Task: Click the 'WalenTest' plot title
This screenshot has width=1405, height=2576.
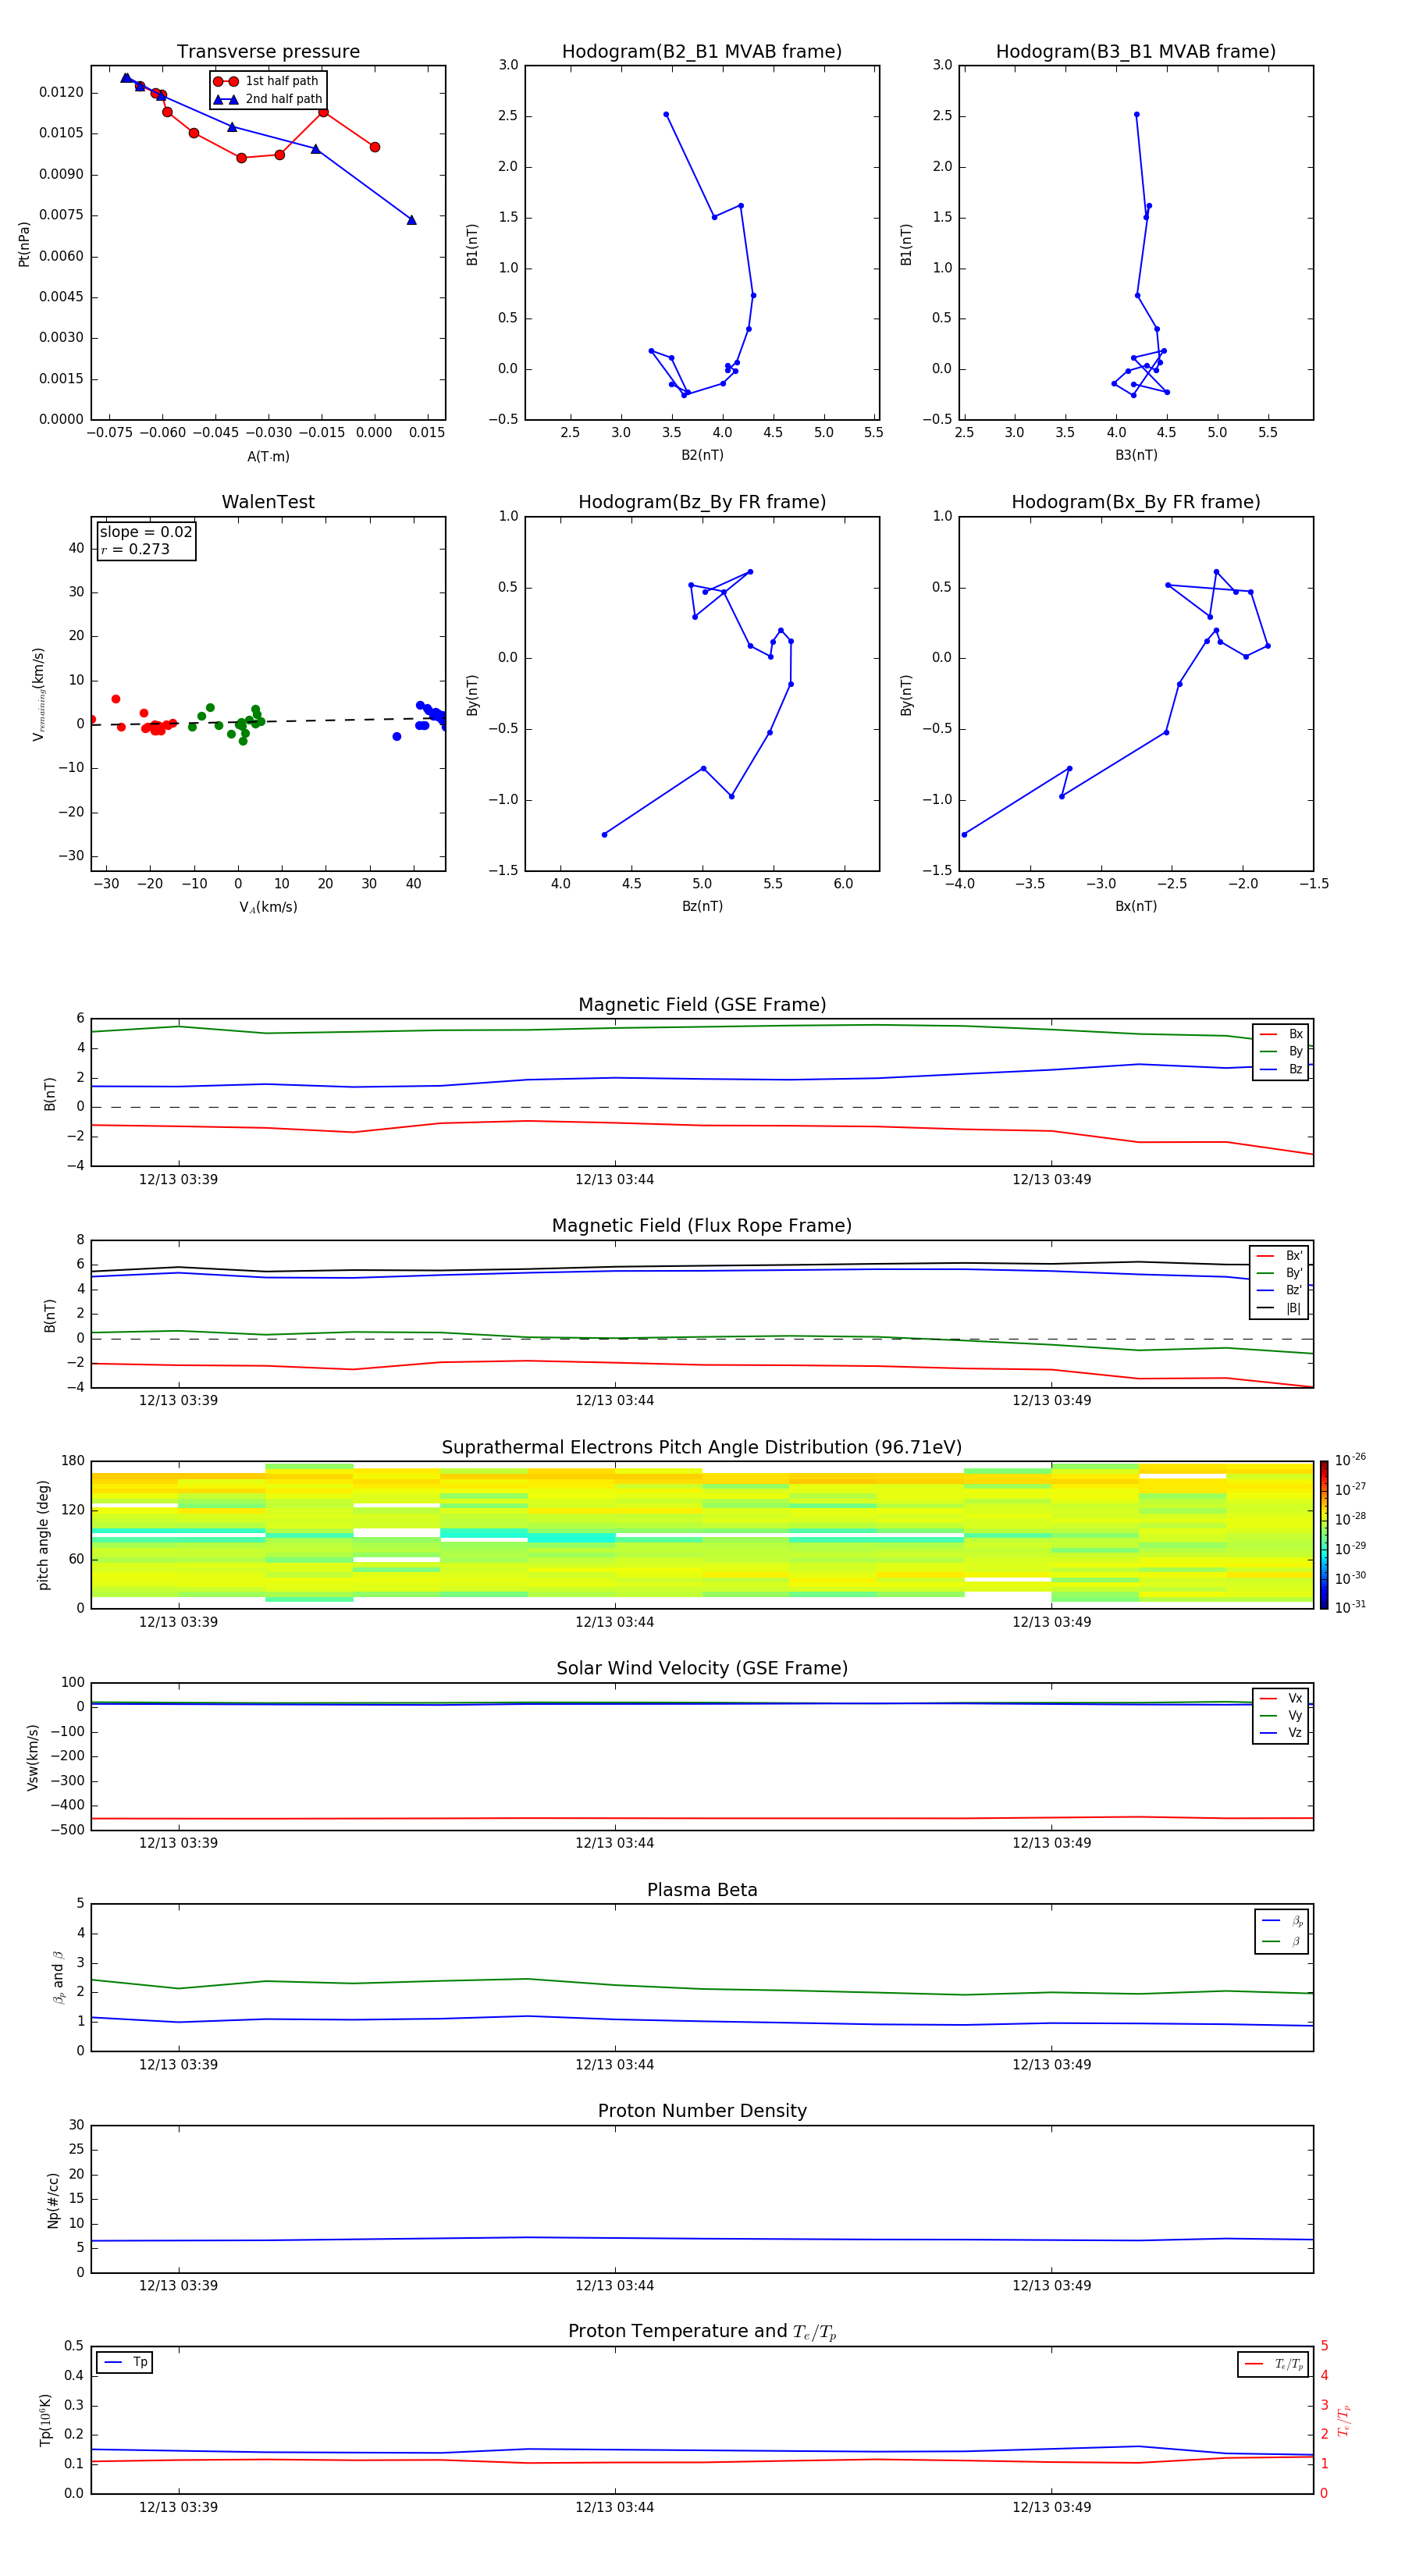Action: [x=268, y=502]
